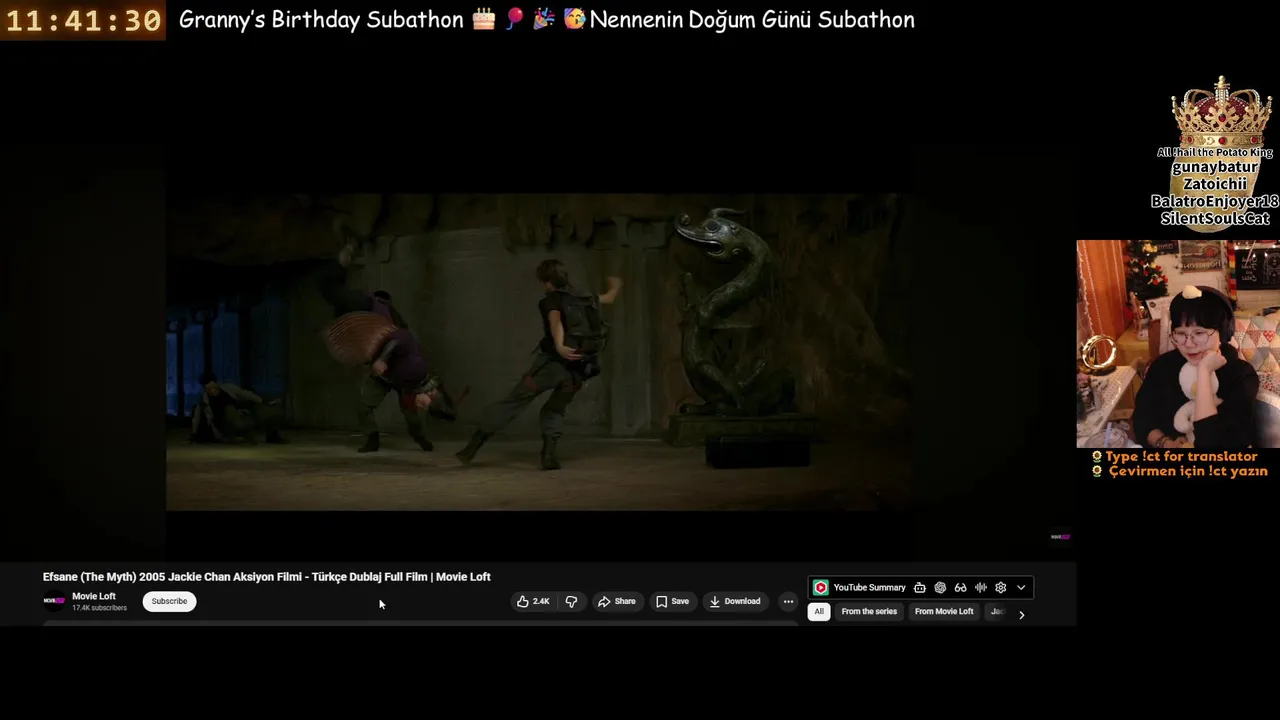Save the video to a playlist
Screen dimensions: 1280x720
click(672, 601)
